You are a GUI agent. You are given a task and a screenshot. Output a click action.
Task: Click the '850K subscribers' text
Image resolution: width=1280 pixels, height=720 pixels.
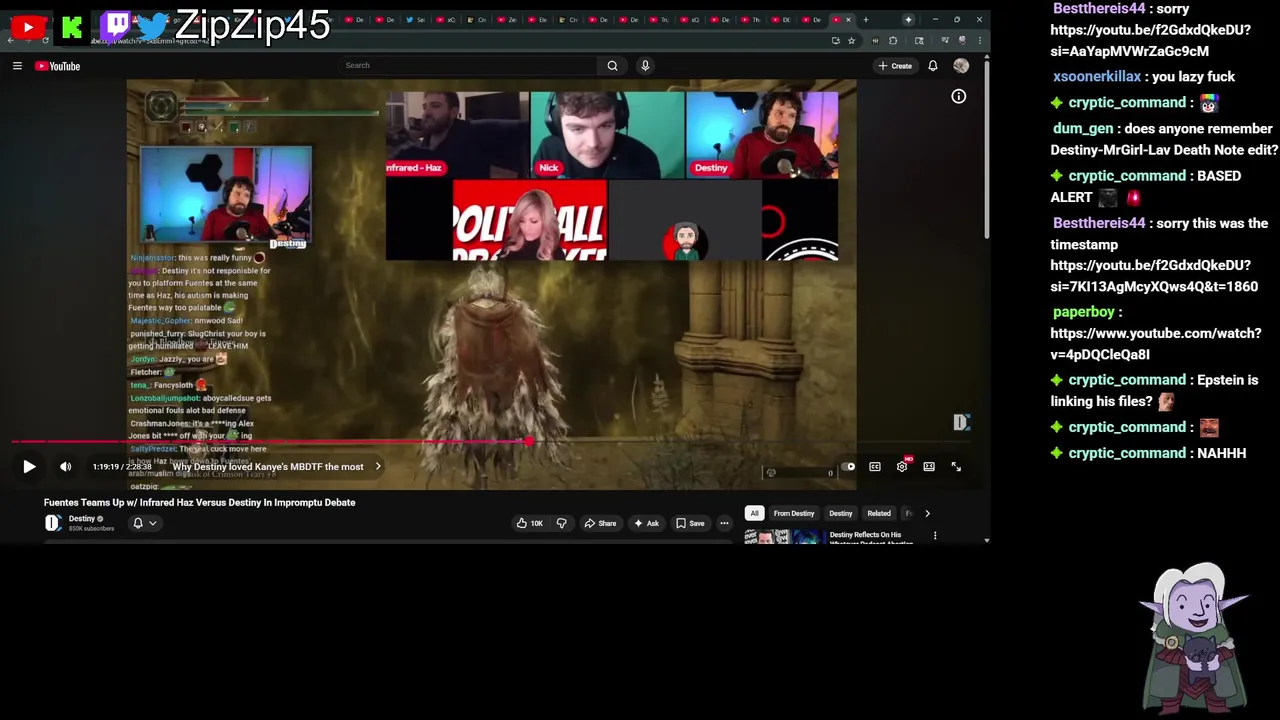coord(91,528)
